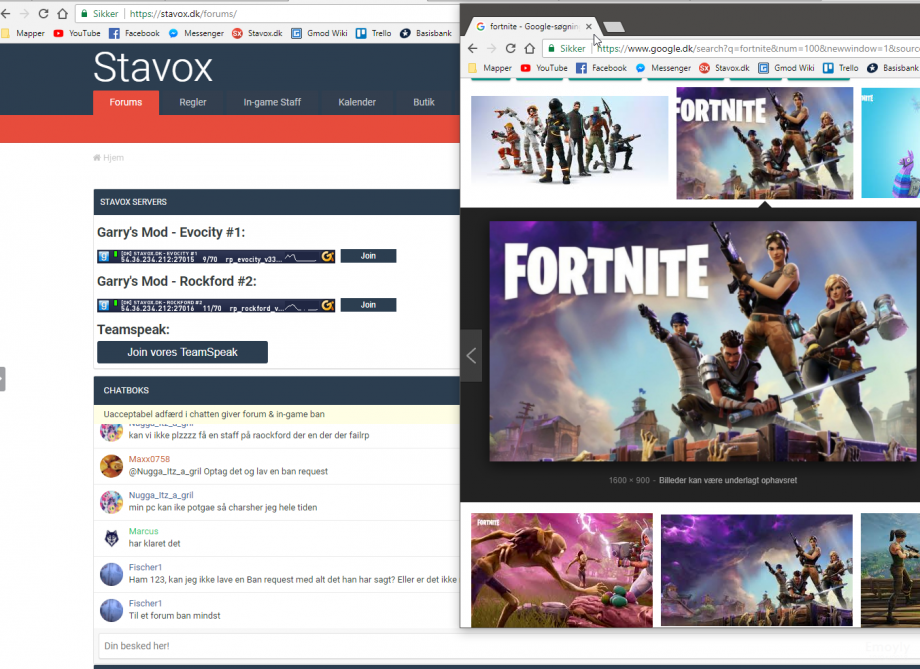Click 'Billeder kan være underlagt ophavsret' text

728,481
